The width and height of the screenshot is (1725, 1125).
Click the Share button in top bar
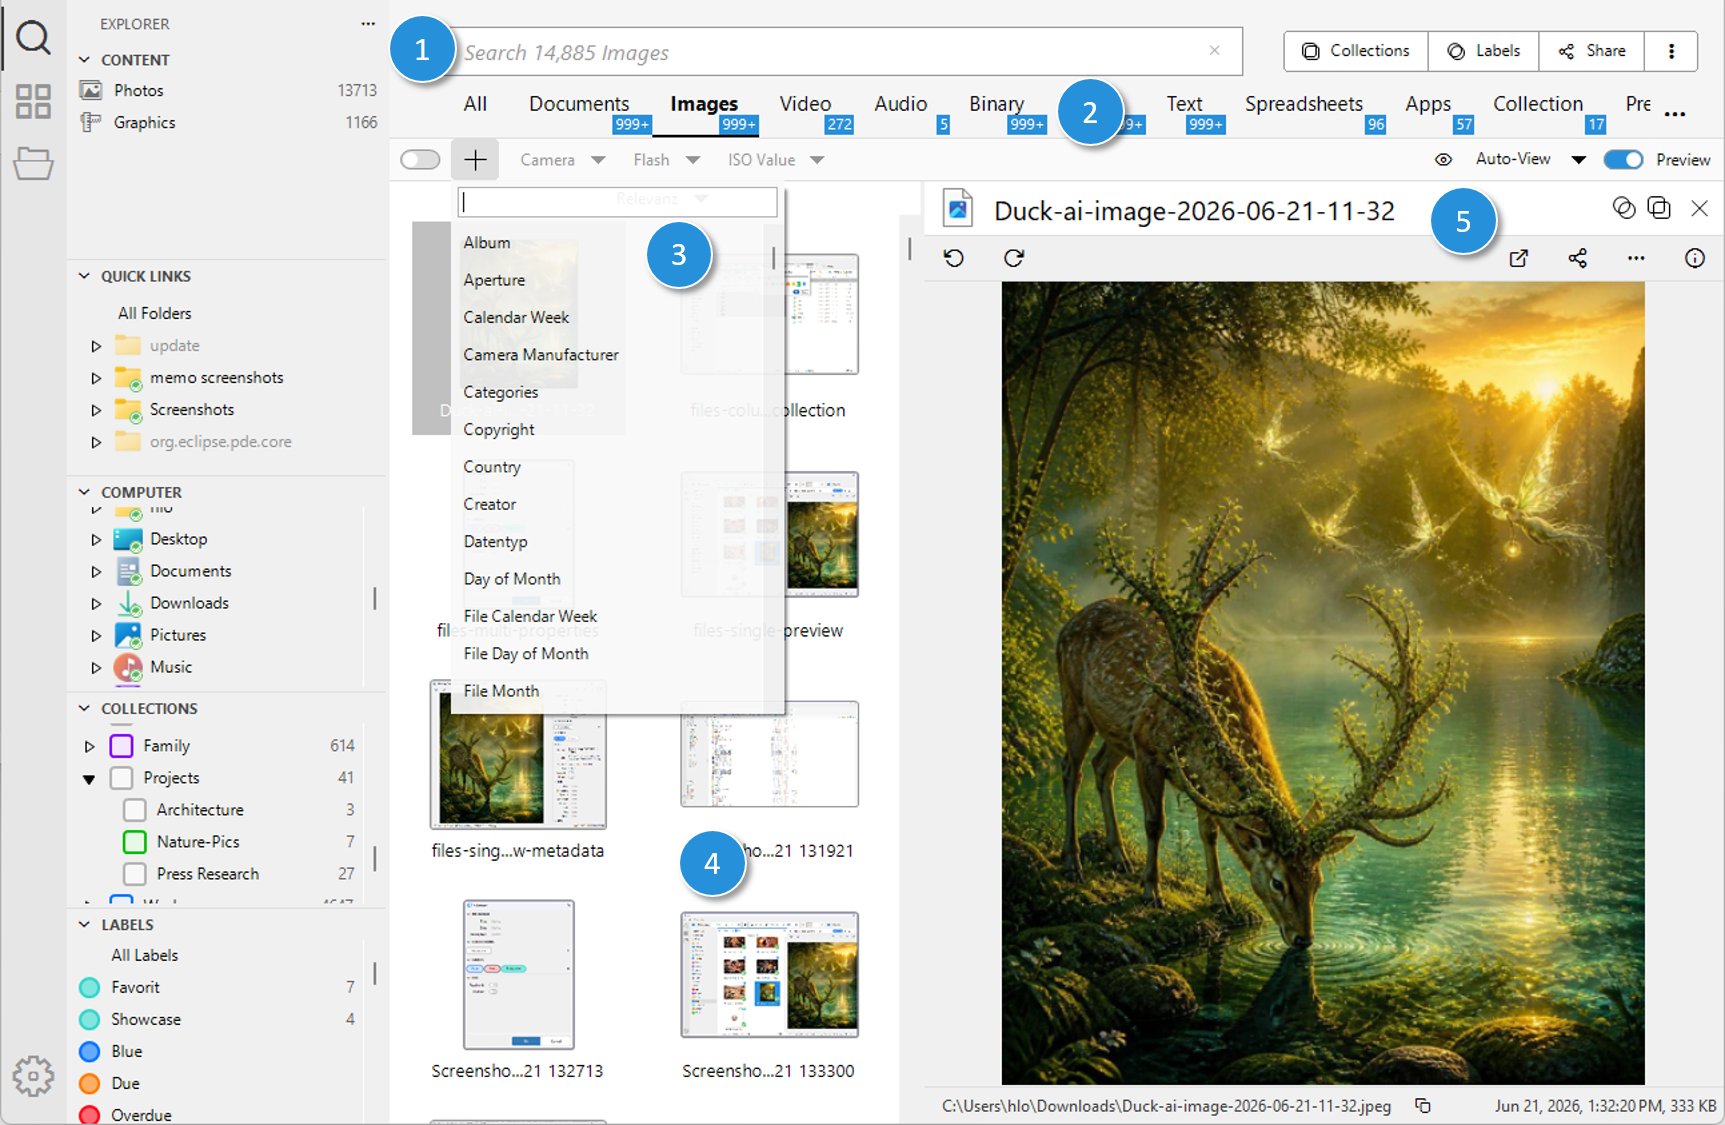pyautogui.click(x=1592, y=51)
